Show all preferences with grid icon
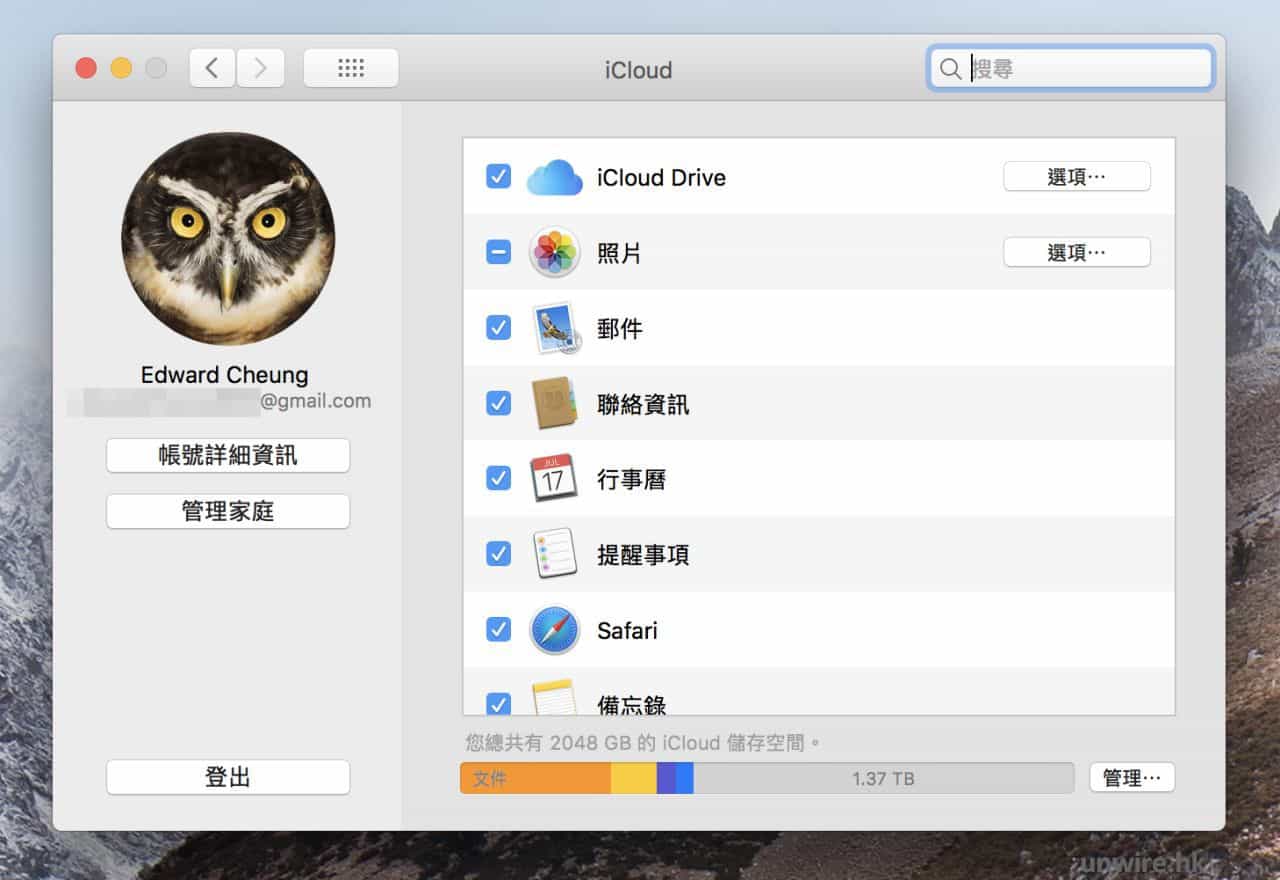 coord(351,68)
